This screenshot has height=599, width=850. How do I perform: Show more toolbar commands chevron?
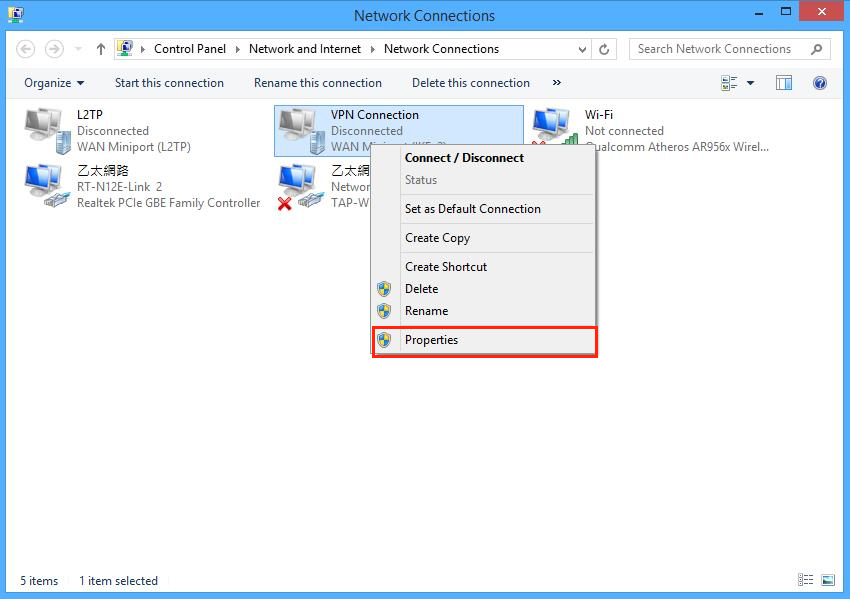[557, 83]
